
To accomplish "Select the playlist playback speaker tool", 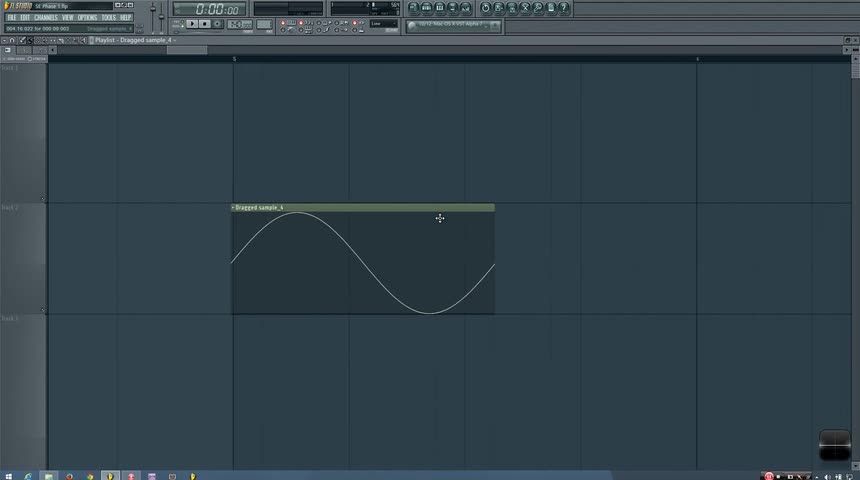I will 83,40.
